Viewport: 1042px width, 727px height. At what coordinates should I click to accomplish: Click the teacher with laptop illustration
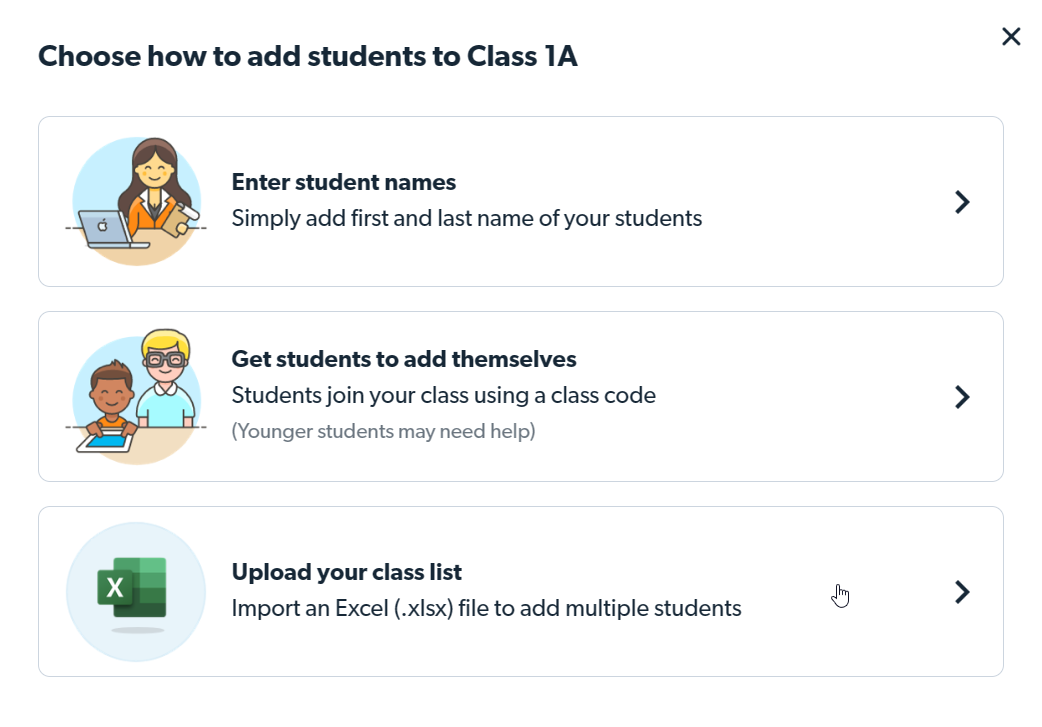point(136,202)
